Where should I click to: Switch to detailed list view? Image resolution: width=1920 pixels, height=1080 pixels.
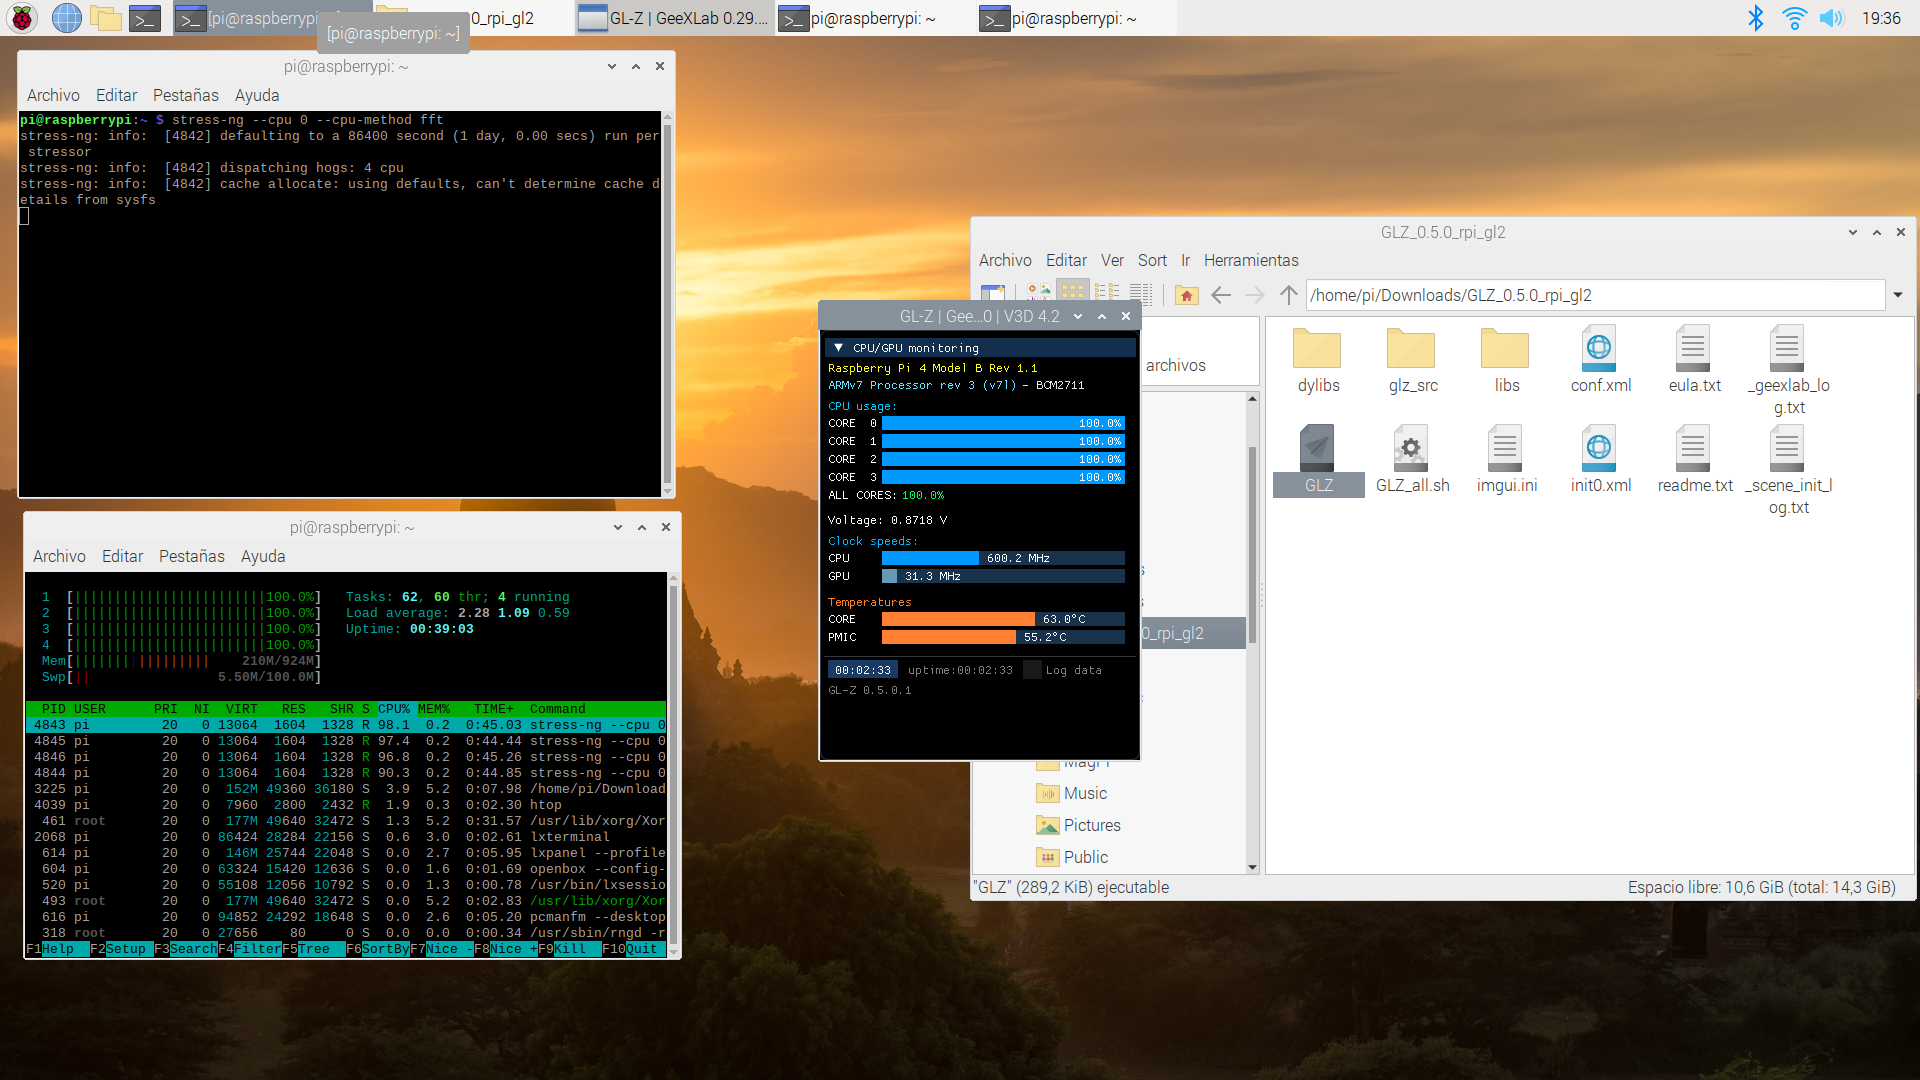(x=1140, y=293)
